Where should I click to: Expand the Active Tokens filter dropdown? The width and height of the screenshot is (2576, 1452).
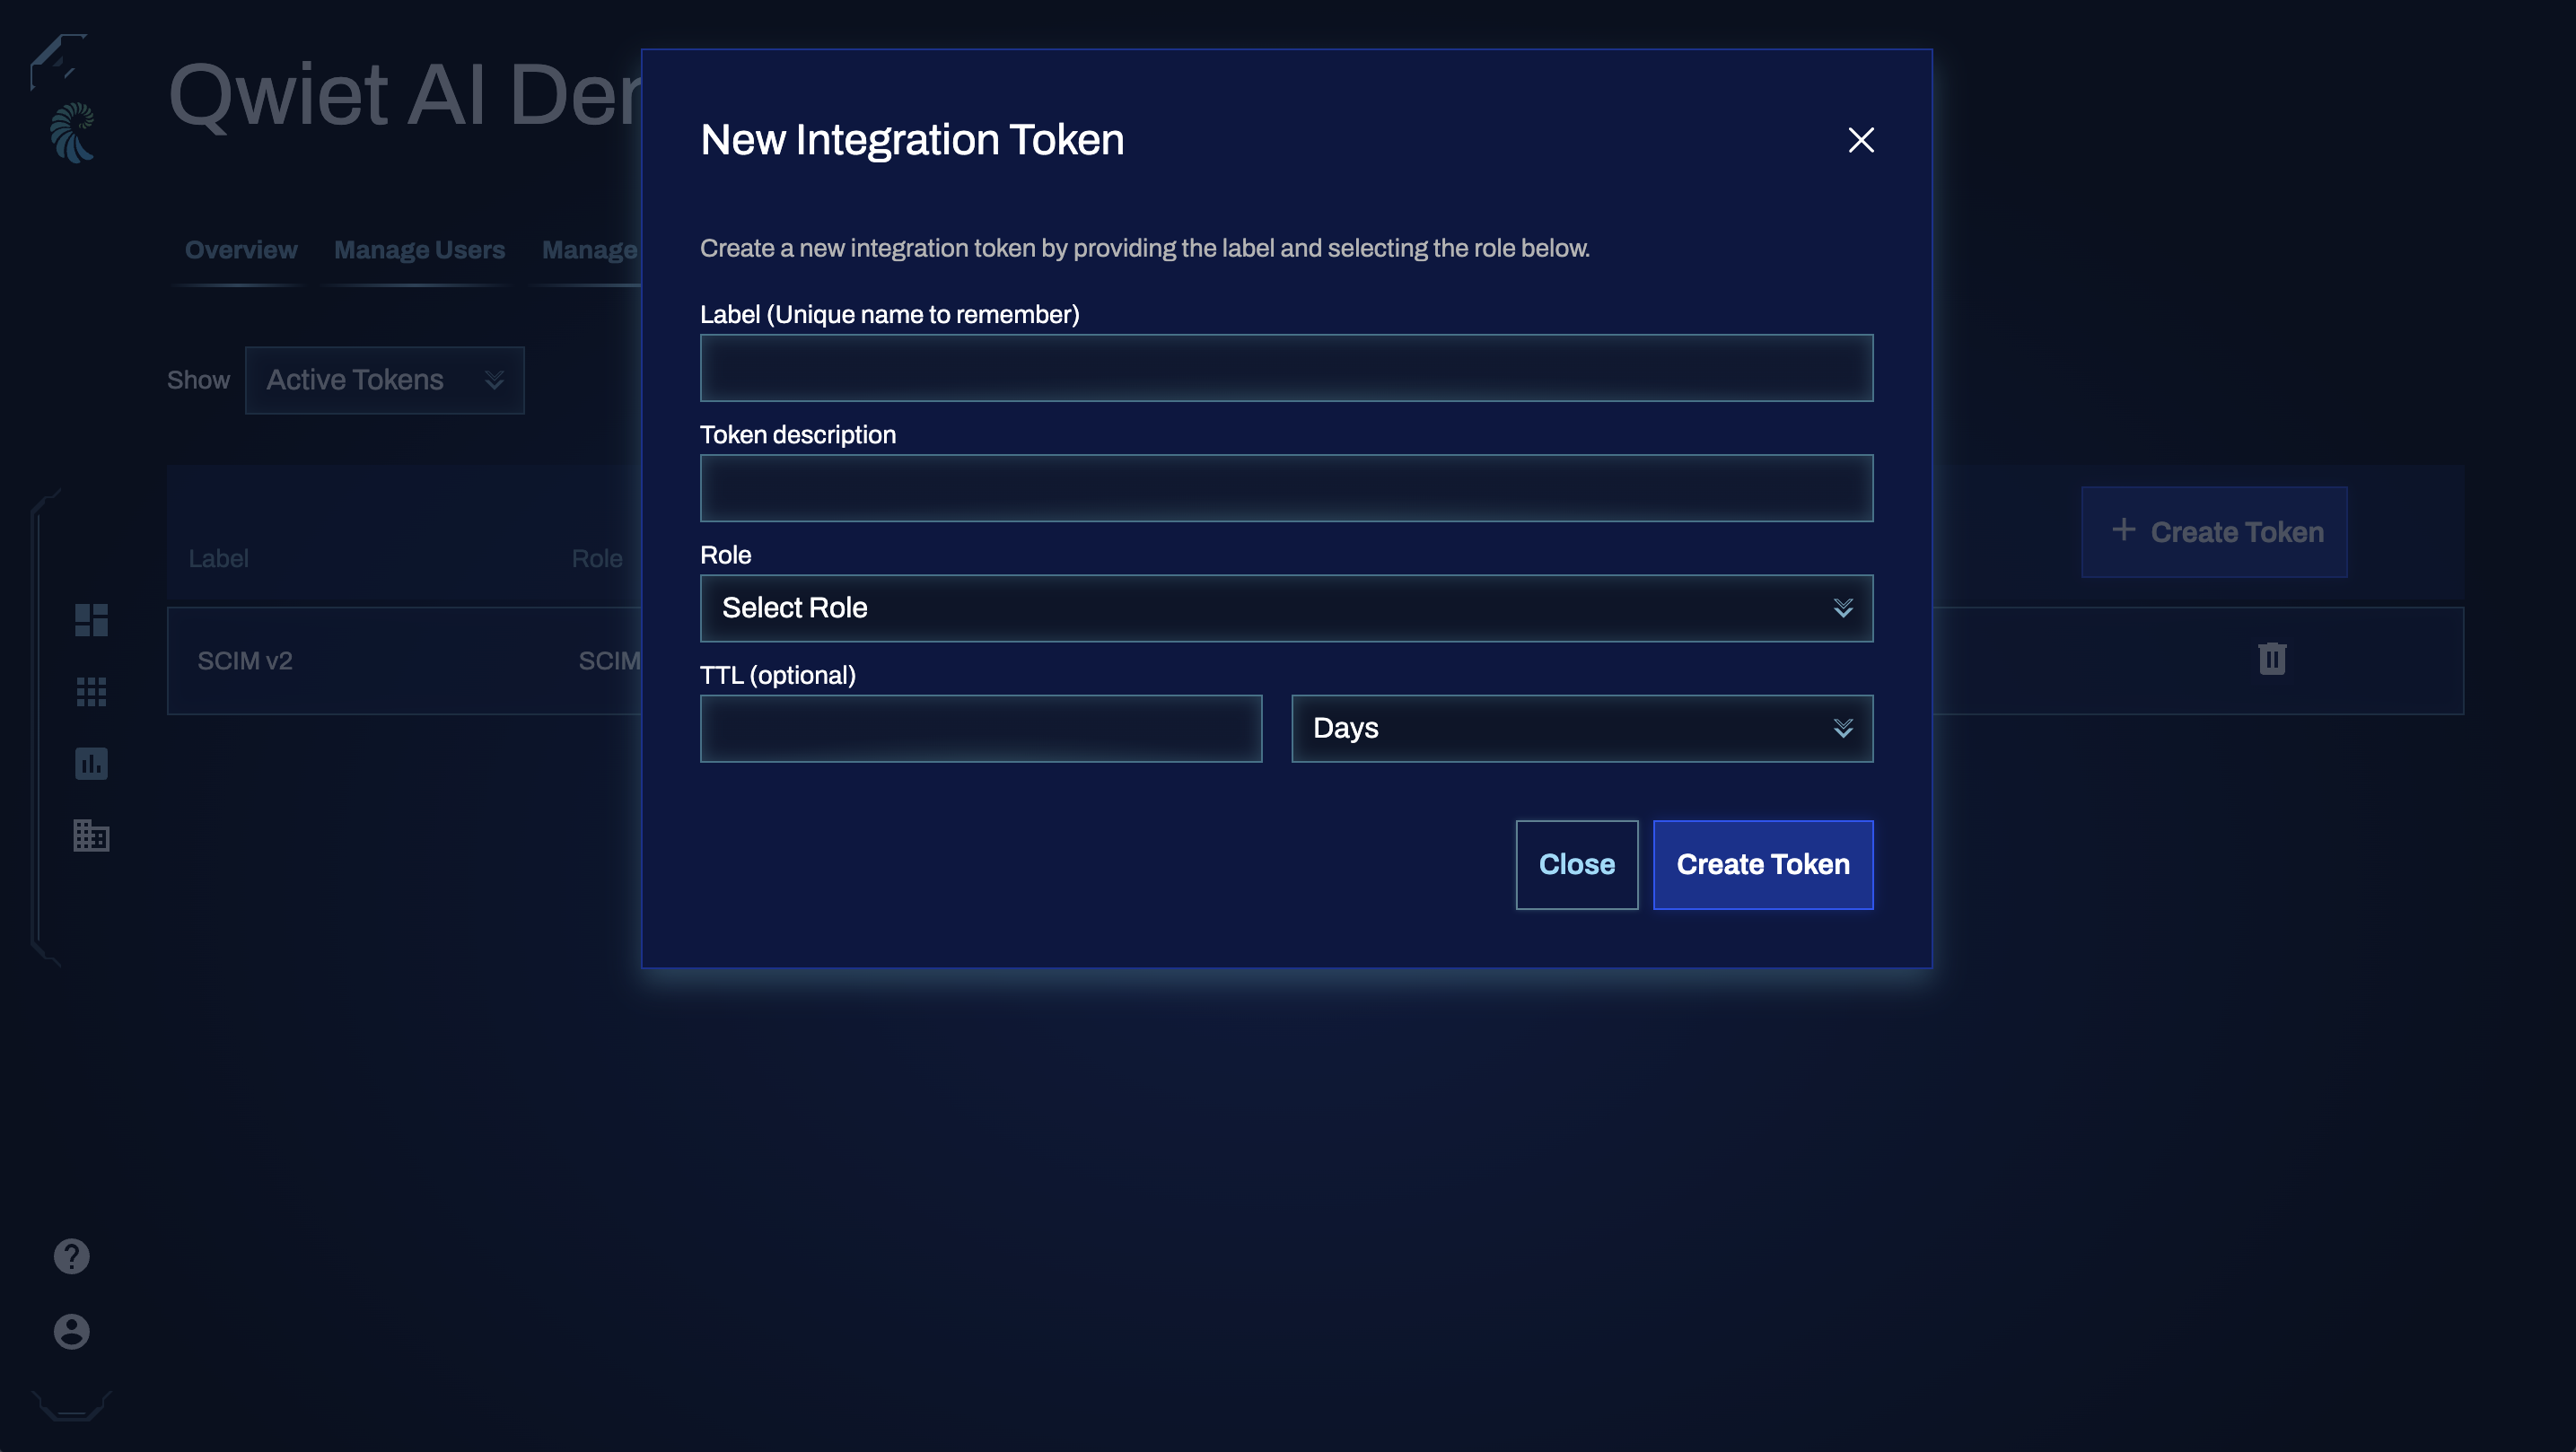coord(382,379)
